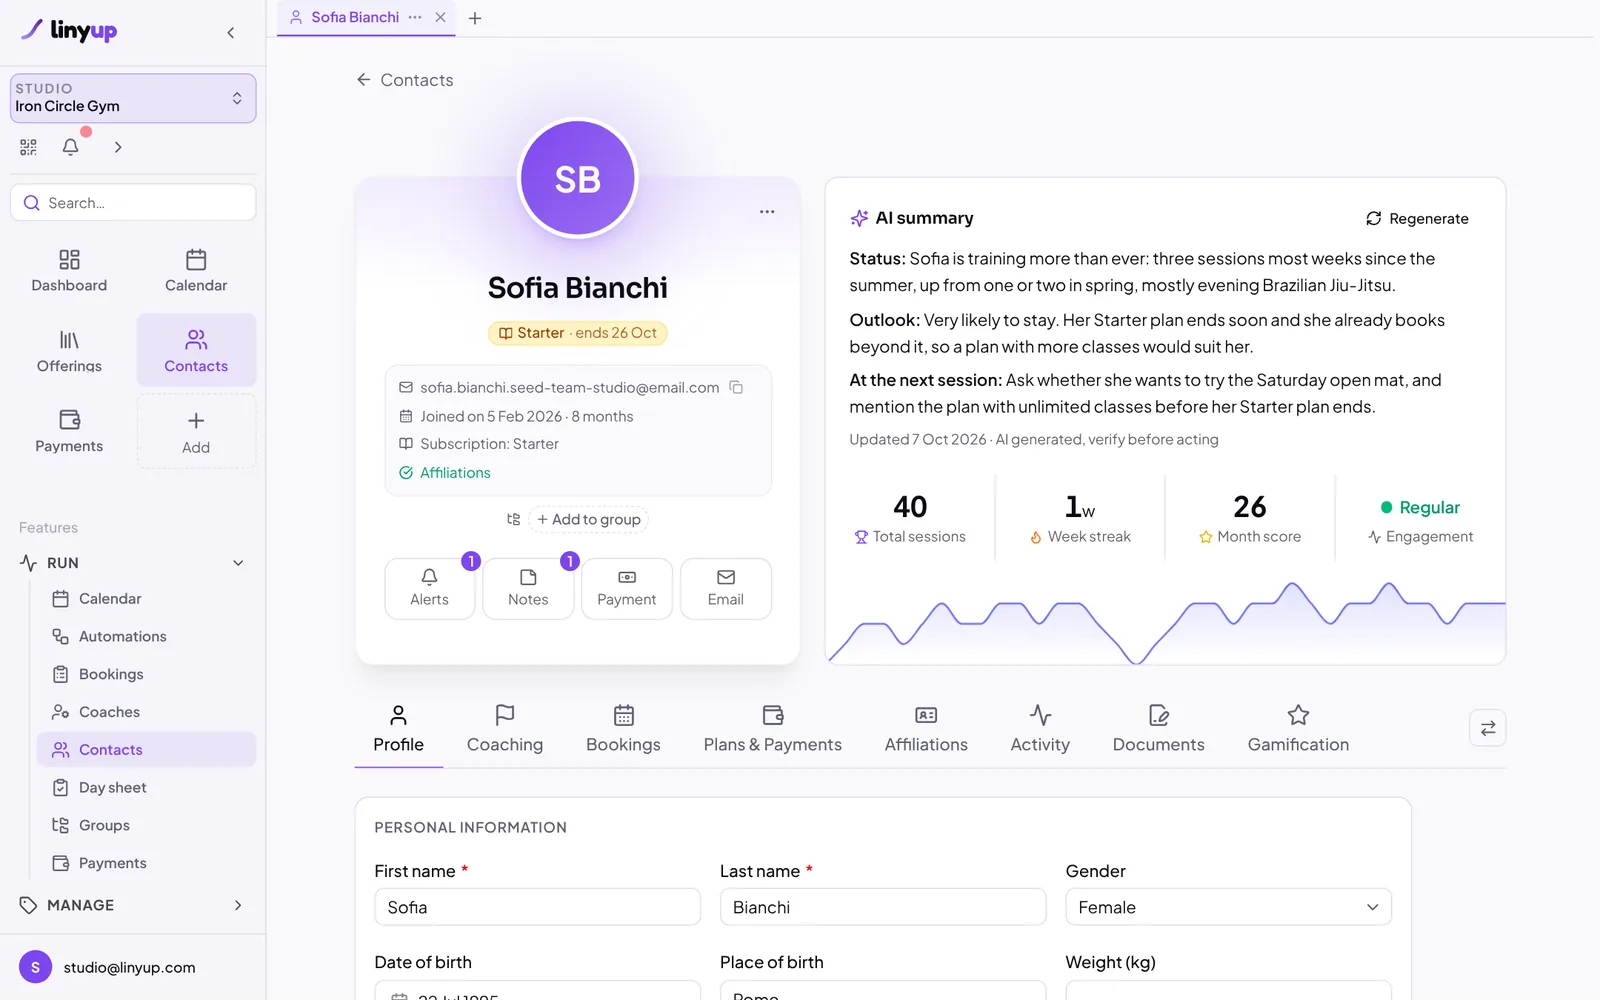The height and width of the screenshot is (1000, 1600).
Task: Go back to Contacts list
Action: click(x=405, y=80)
